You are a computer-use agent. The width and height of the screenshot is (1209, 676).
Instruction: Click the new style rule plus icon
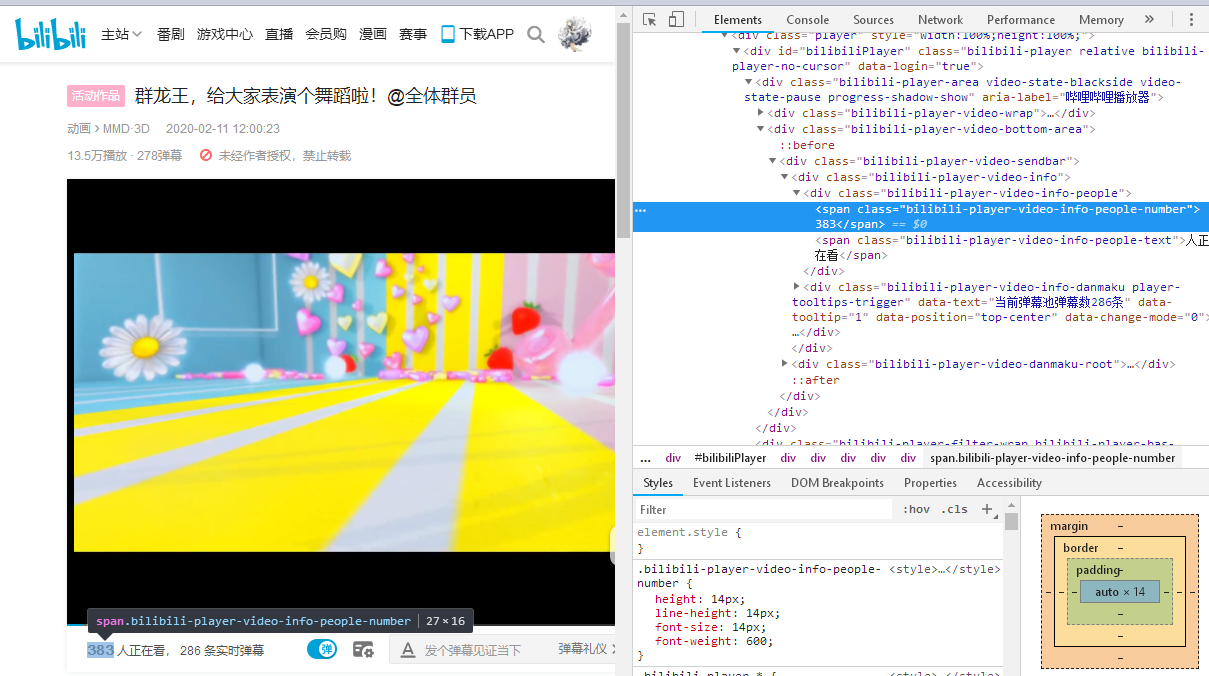[987, 509]
